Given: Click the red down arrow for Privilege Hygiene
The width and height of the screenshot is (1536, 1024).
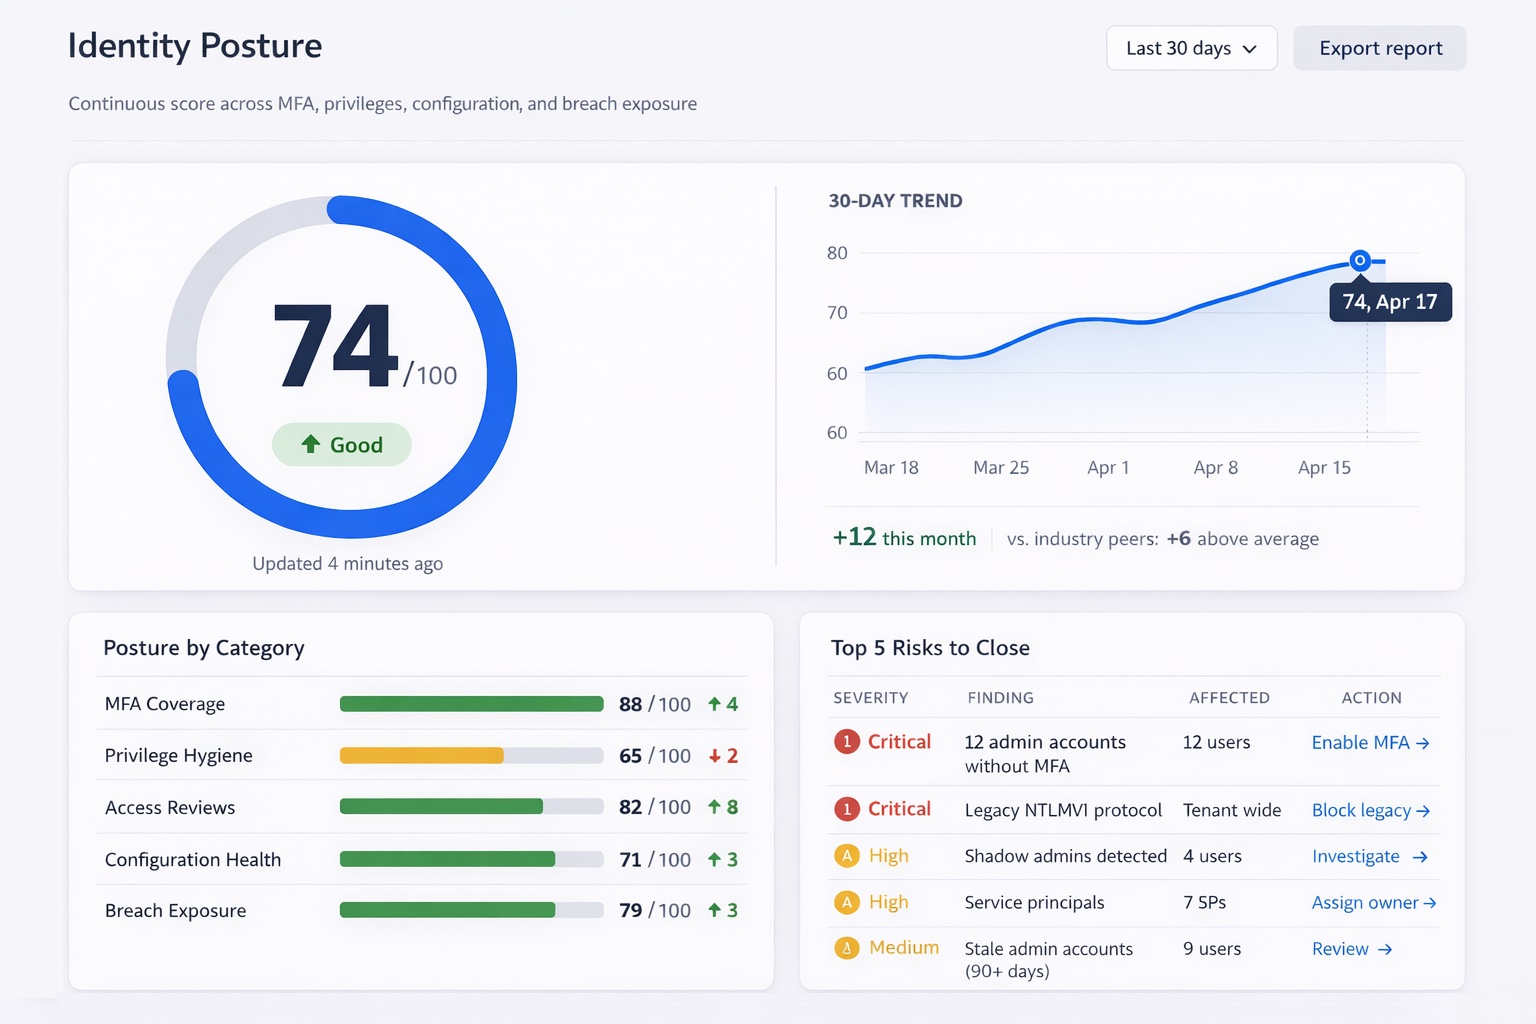Looking at the screenshot, I should tap(715, 757).
